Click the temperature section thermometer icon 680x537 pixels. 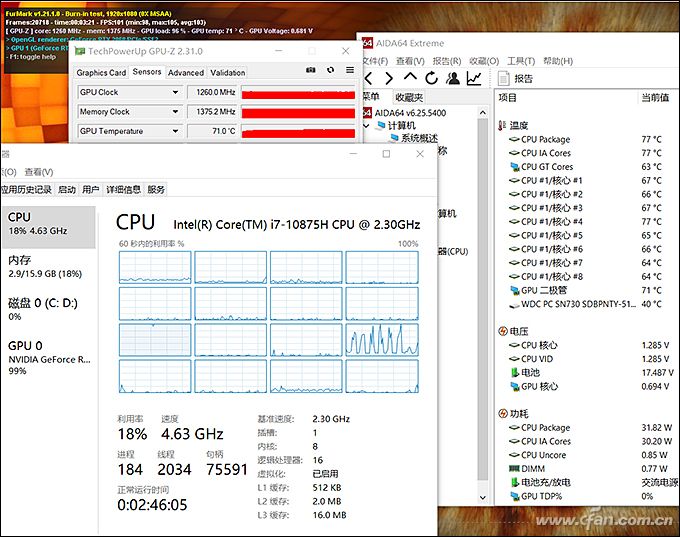tap(502, 126)
